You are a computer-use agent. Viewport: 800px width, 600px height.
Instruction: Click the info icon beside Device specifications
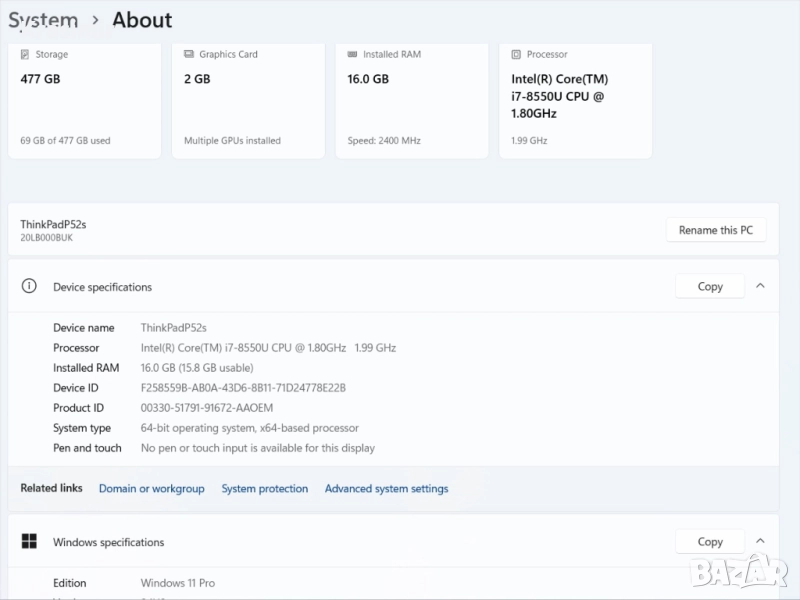pos(30,287)
